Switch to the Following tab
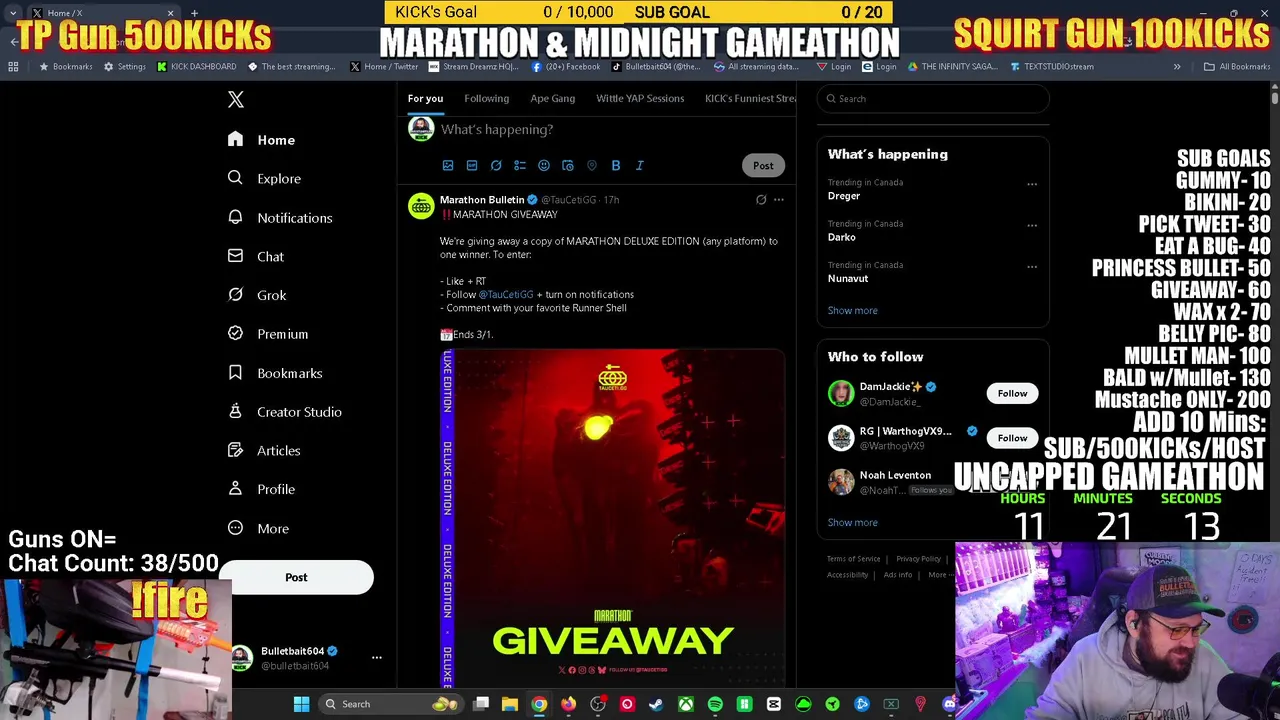 (x=486, y=98)
